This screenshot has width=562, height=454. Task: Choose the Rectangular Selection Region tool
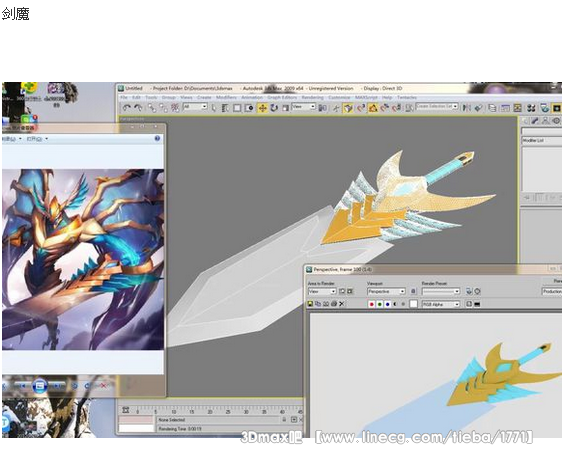237,107
